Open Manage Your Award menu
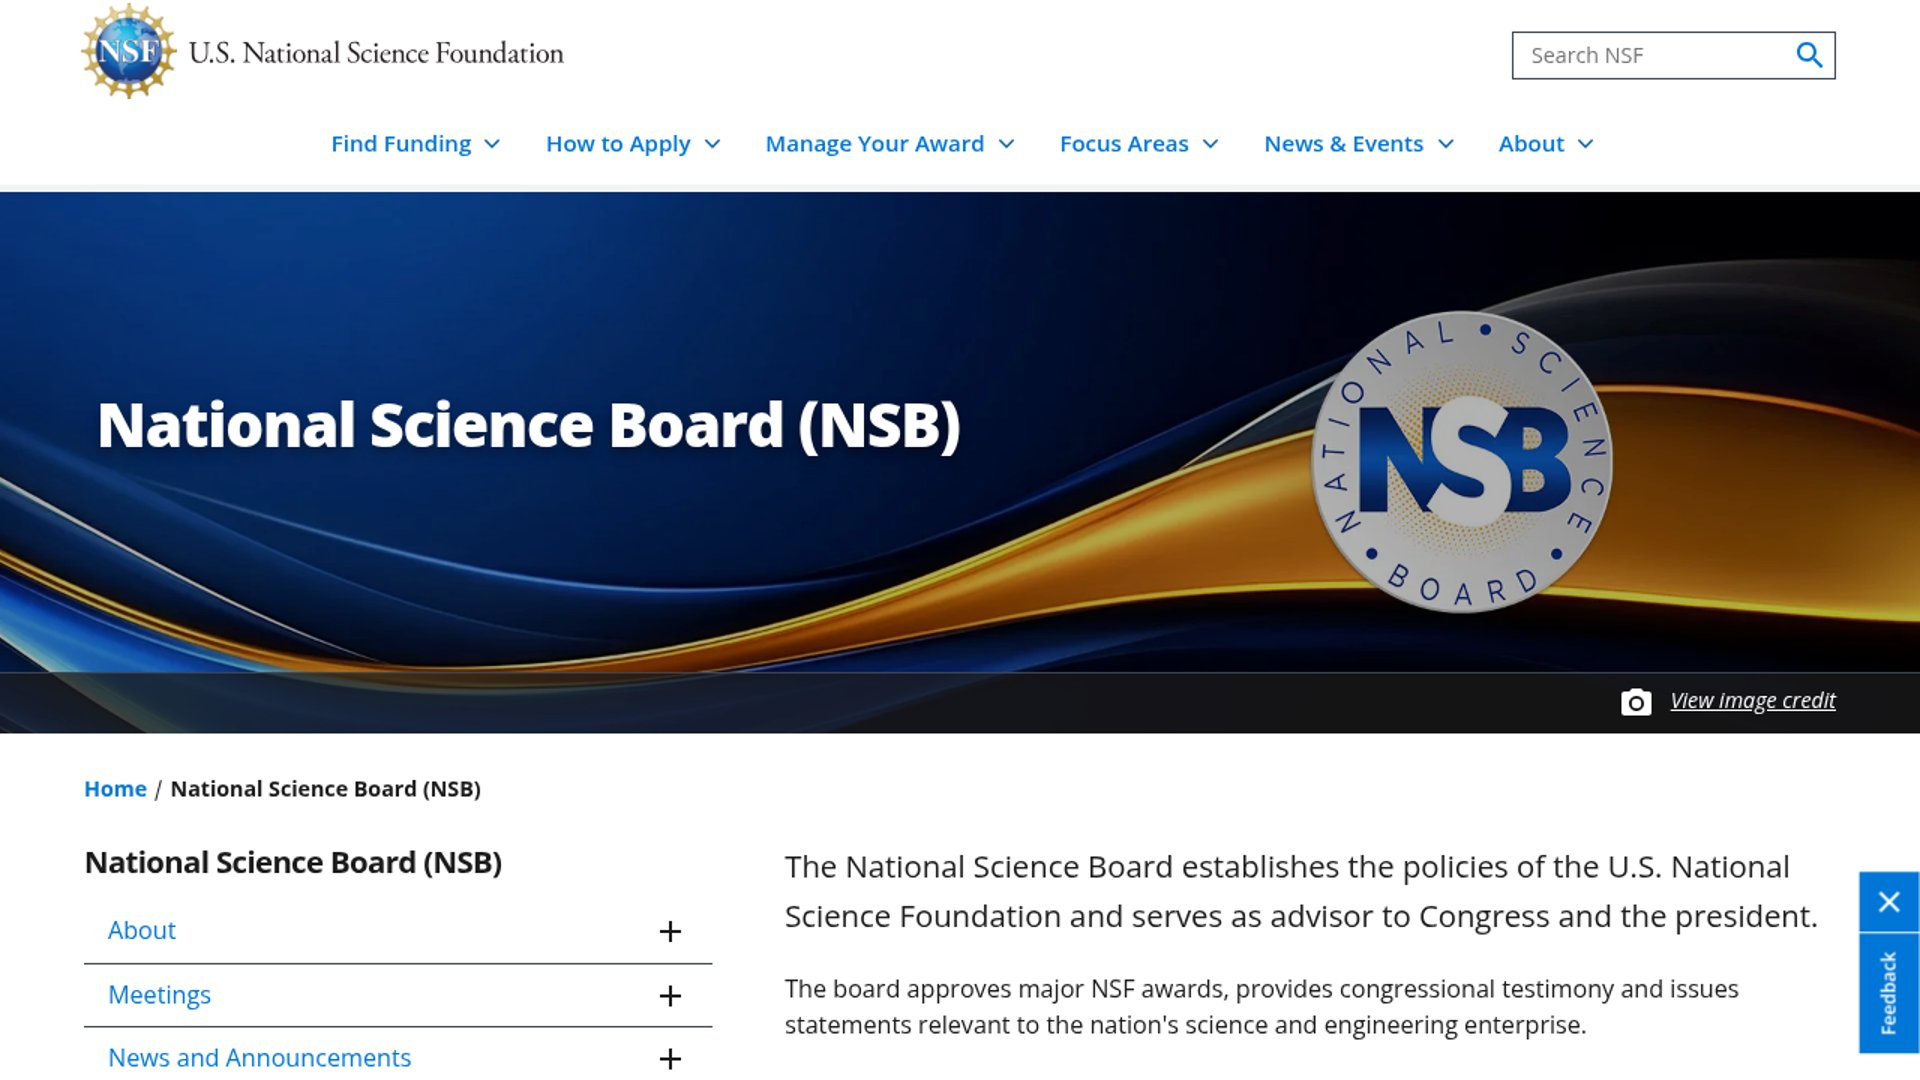The height and width of the screenshot is (1080, 1920). (889, 144)
